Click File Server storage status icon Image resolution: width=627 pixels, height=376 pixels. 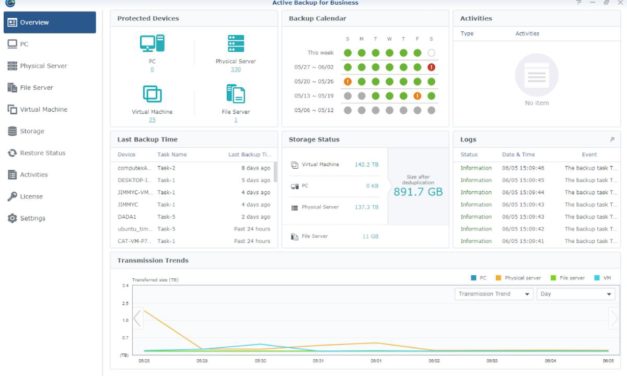tap(295, 237)
